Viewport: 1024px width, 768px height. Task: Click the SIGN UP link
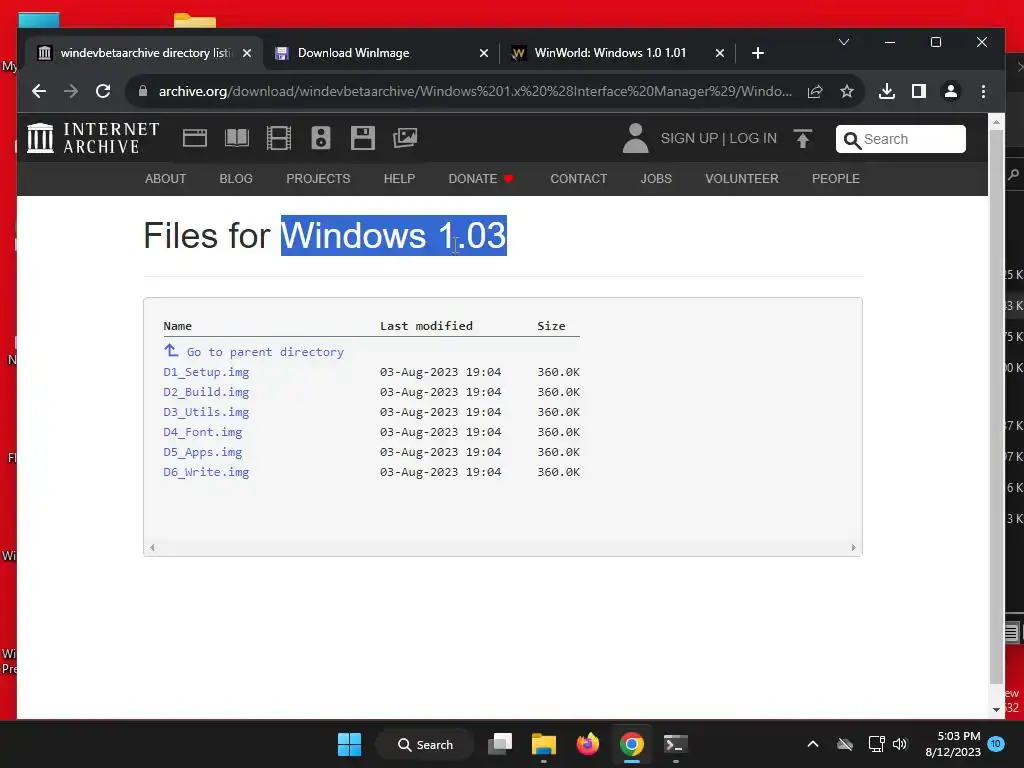pos(689,138)
